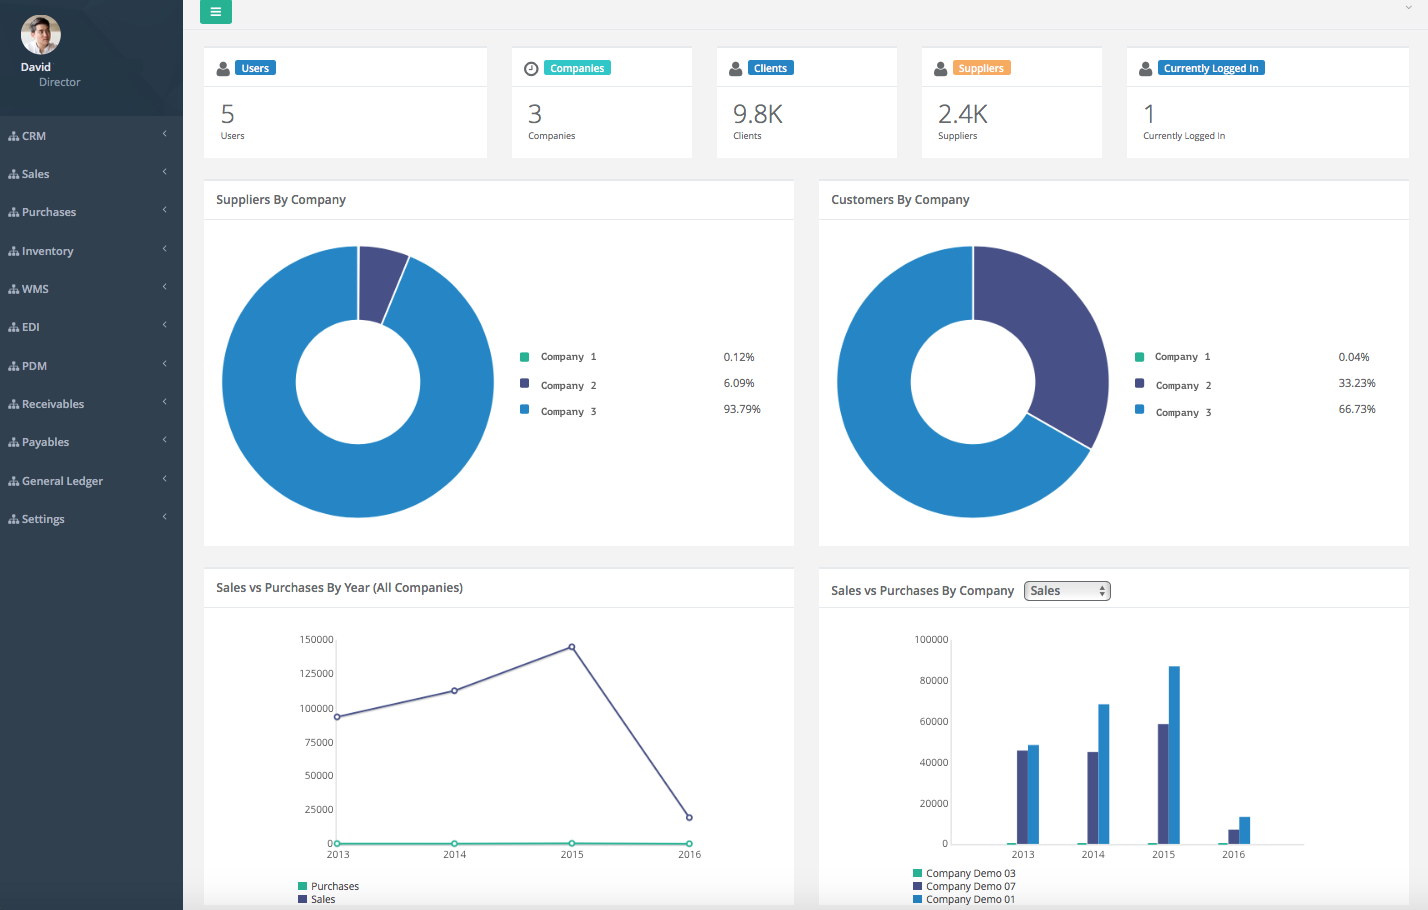Click the user icon beside Users badge
1428x910 pixels.
[224, 69]
